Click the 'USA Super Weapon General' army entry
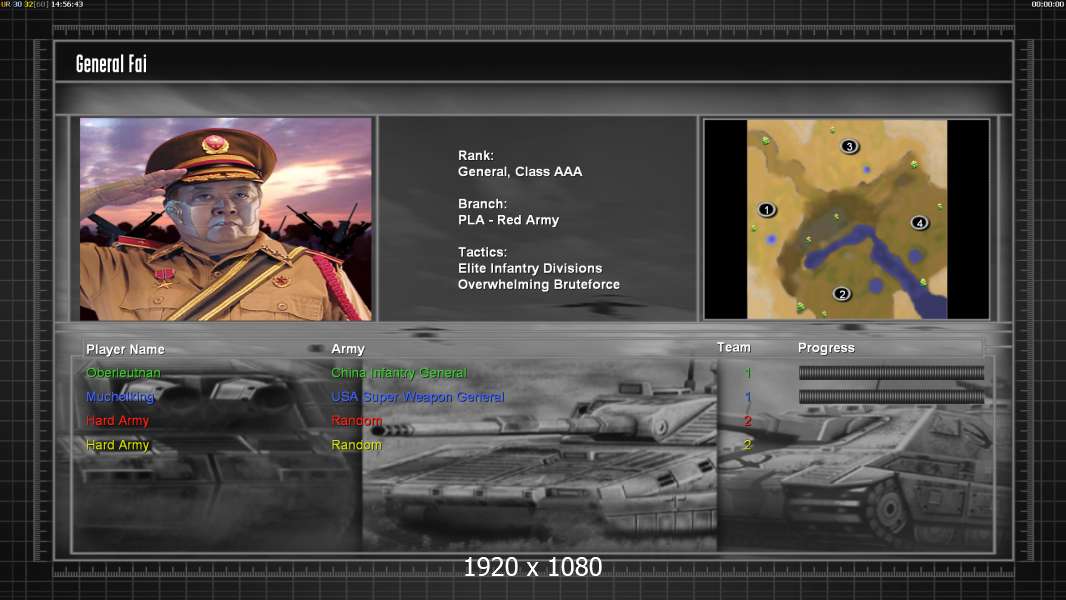This screenshot has width=1066, height=600. (x=417, y=397)
